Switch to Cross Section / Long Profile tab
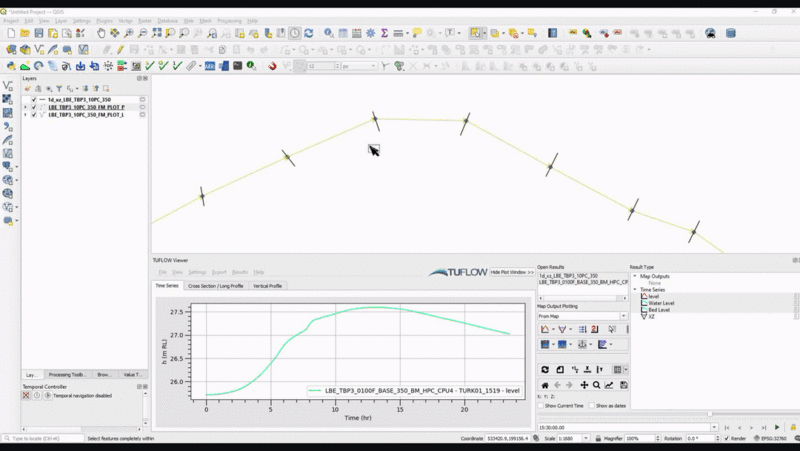The image size is (800, 451). pyautogui.click(x=215, y=286)
